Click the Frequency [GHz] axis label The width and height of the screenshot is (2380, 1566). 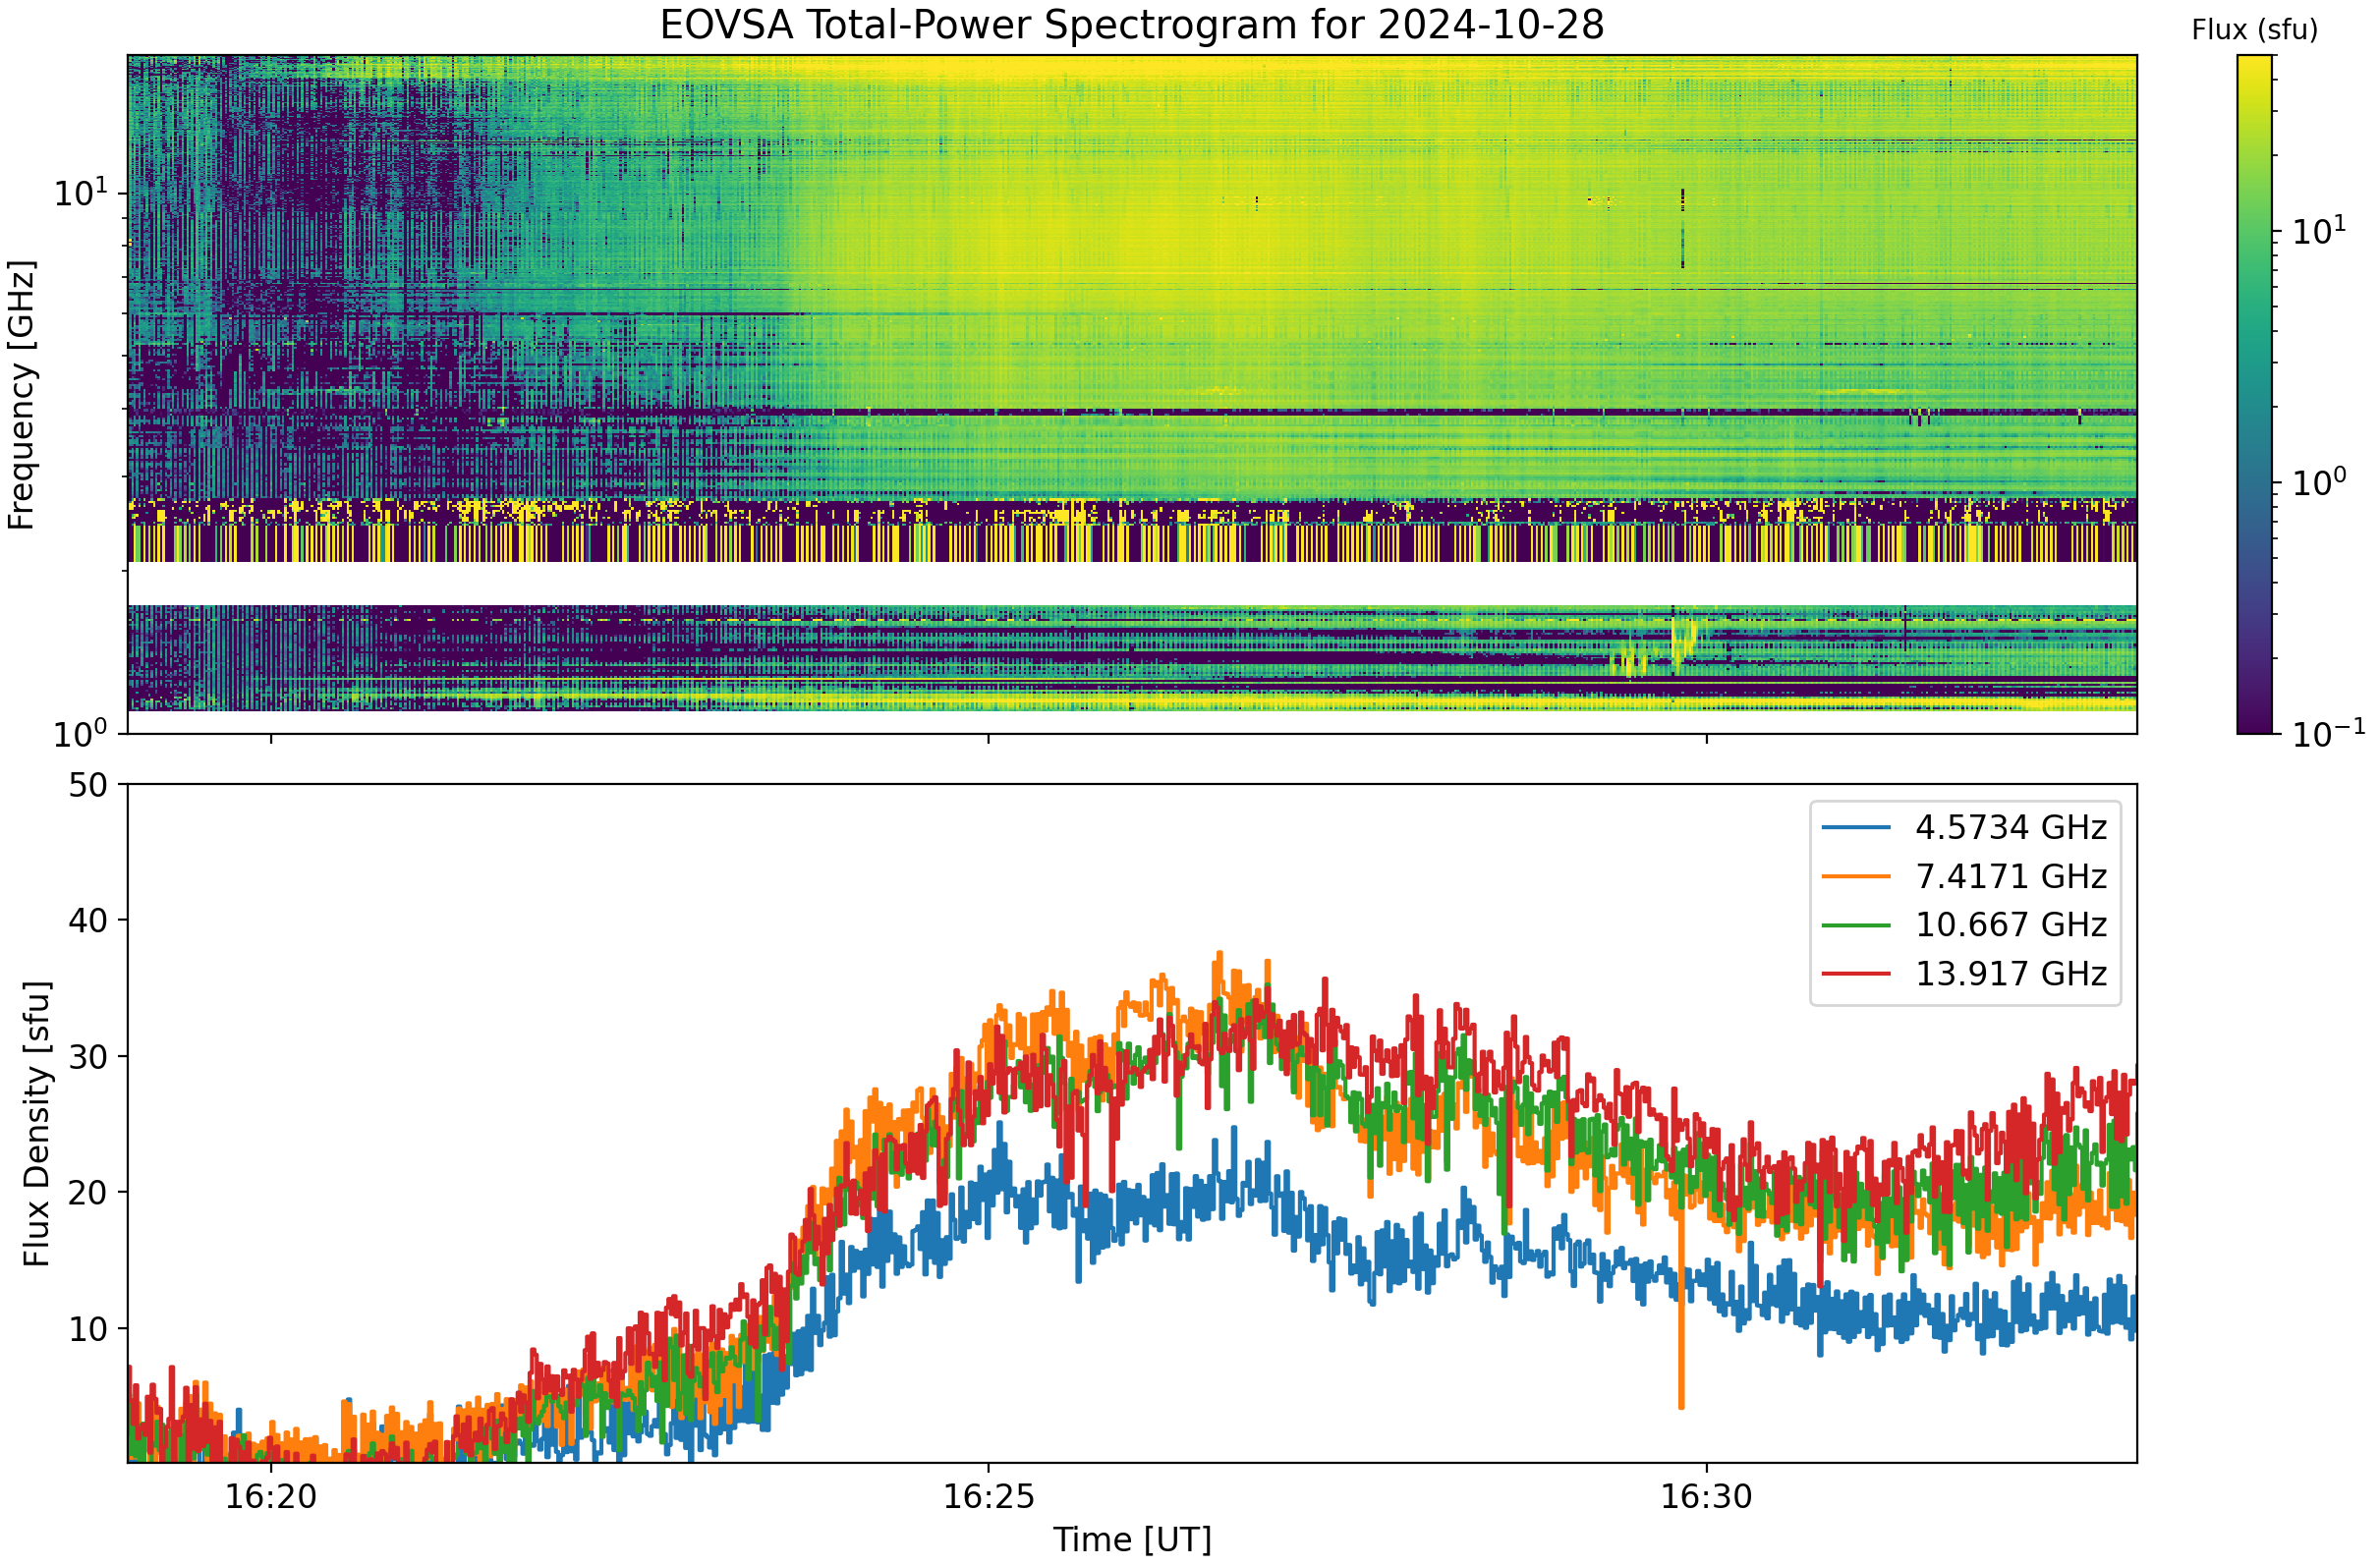point(22,395)
